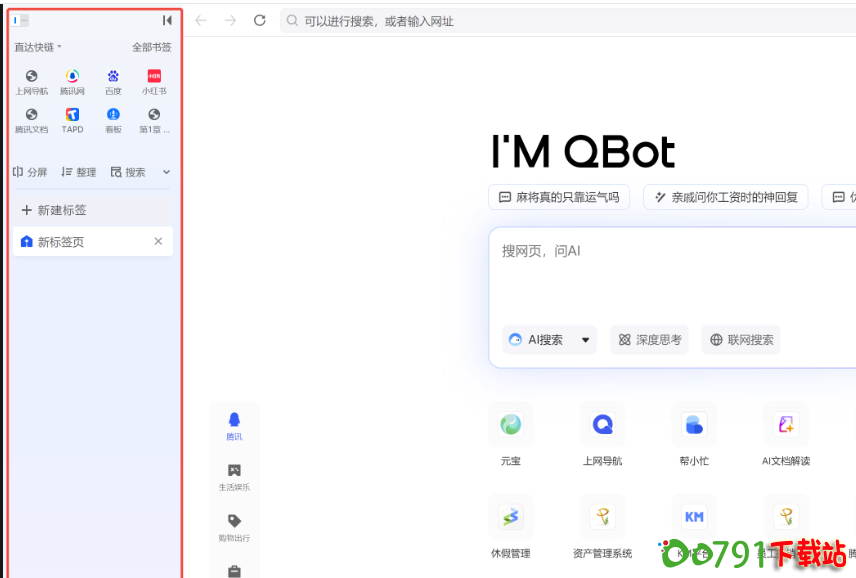Screen dimensions: 856x578
Task: Toggle 深度思考 mode
Action: coord(650,340)
